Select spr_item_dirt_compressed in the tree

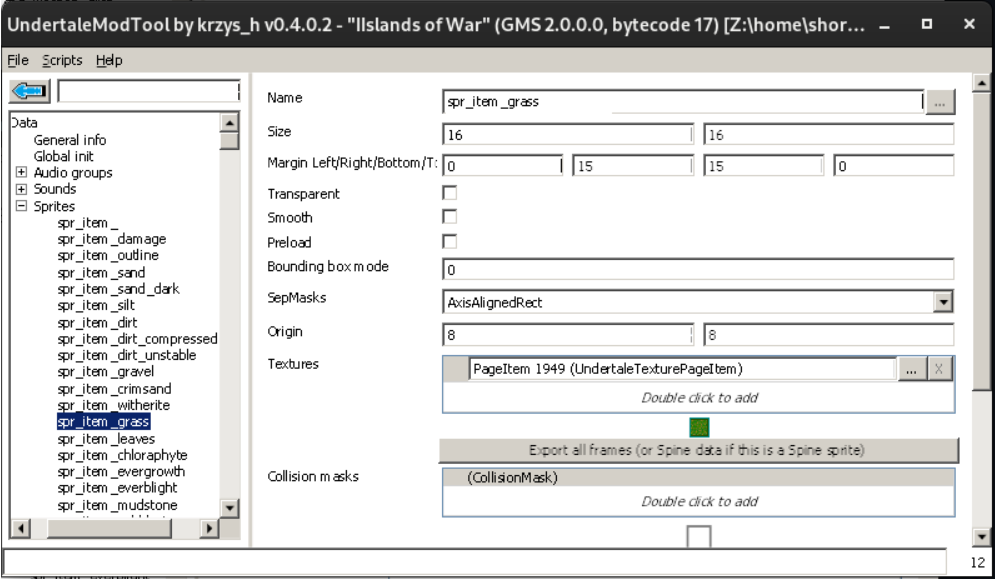pyautogui.click(x=137, y=339)
